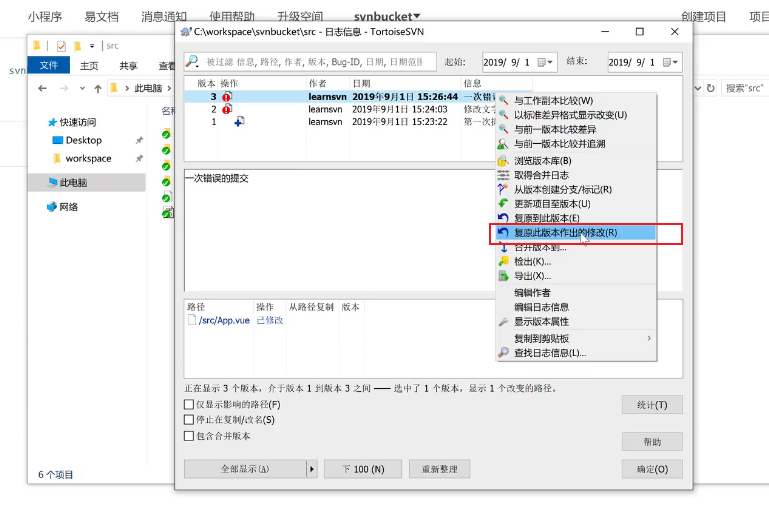Screen dimensions: 769x512
Task: Click the filter magnifier icon in log dialog
Action: point(192,61)
